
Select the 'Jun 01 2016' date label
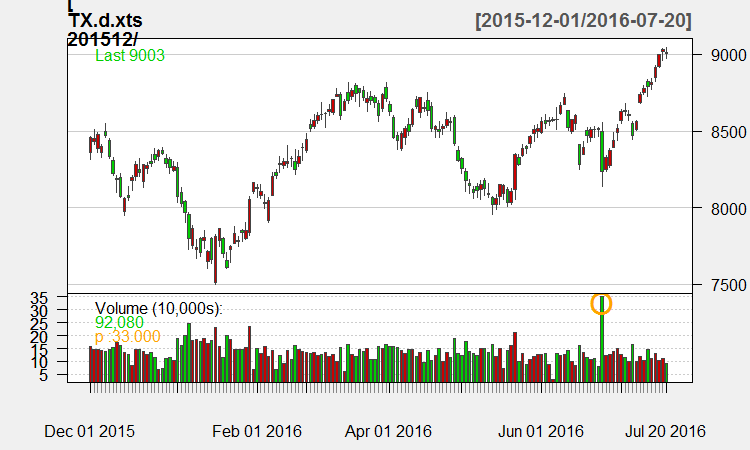pyautogui.click(x=540, y=432)
